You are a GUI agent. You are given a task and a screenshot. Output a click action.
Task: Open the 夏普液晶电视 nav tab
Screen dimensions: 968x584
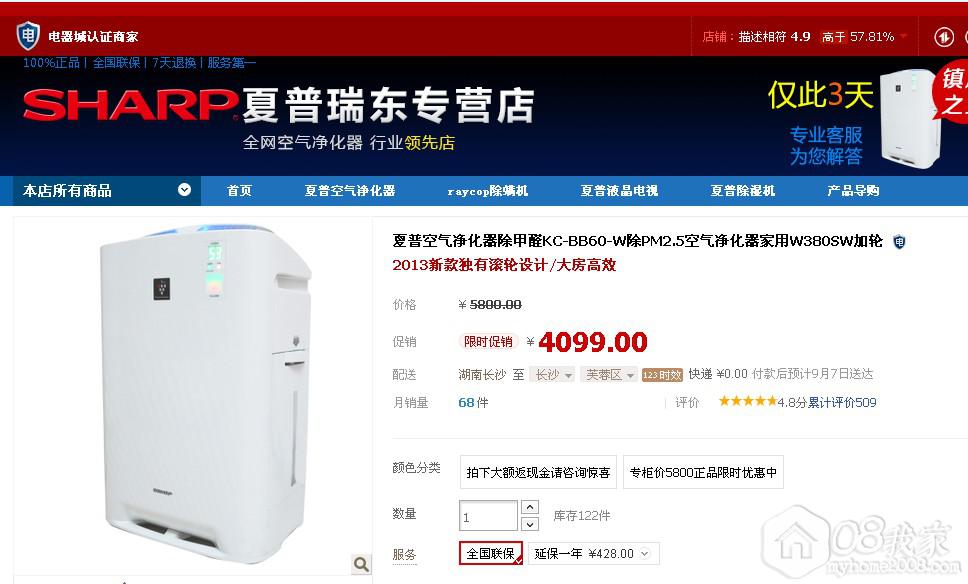(619, 190)
